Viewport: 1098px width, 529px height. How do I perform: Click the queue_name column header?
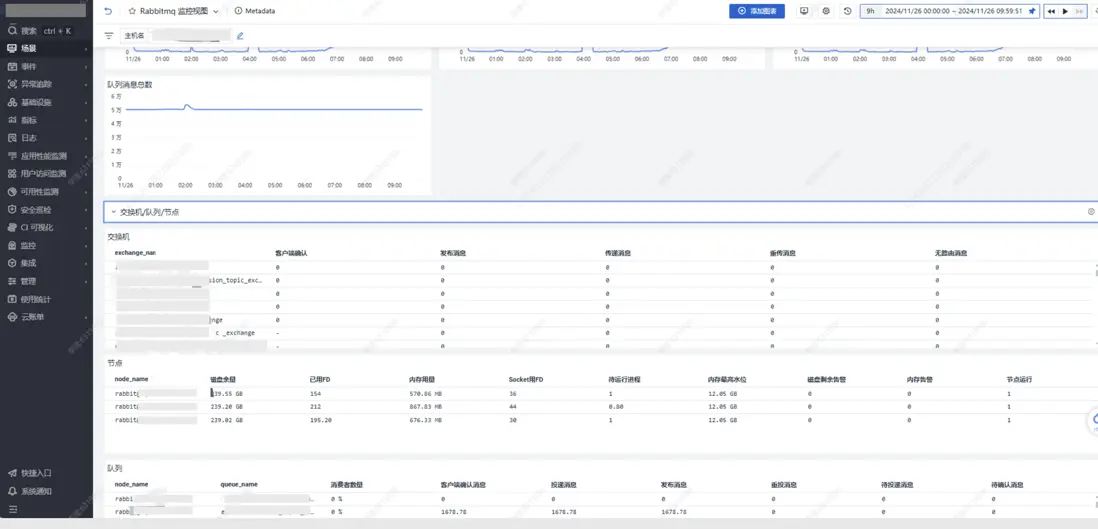[x=239, y=484]
